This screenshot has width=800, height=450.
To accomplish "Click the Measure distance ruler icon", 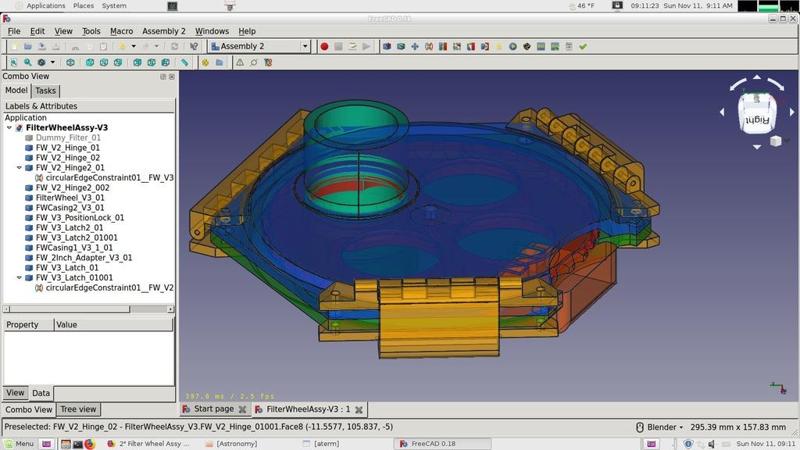I will point(184,62).
